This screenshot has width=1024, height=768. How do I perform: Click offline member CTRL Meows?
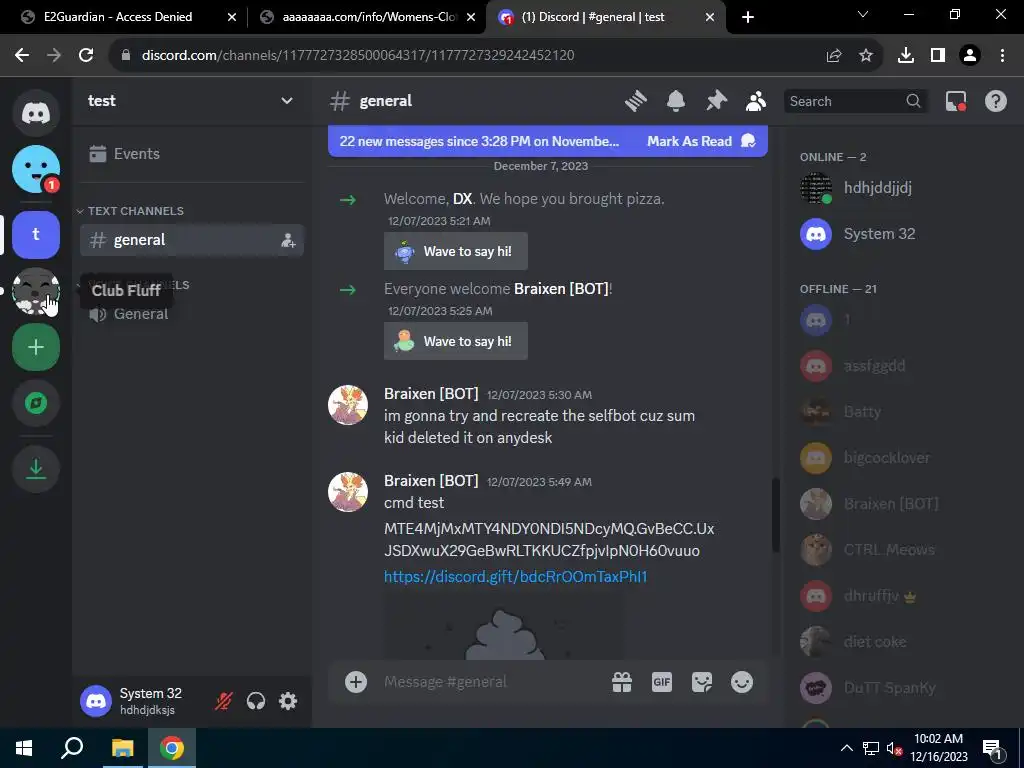(902, 550)
